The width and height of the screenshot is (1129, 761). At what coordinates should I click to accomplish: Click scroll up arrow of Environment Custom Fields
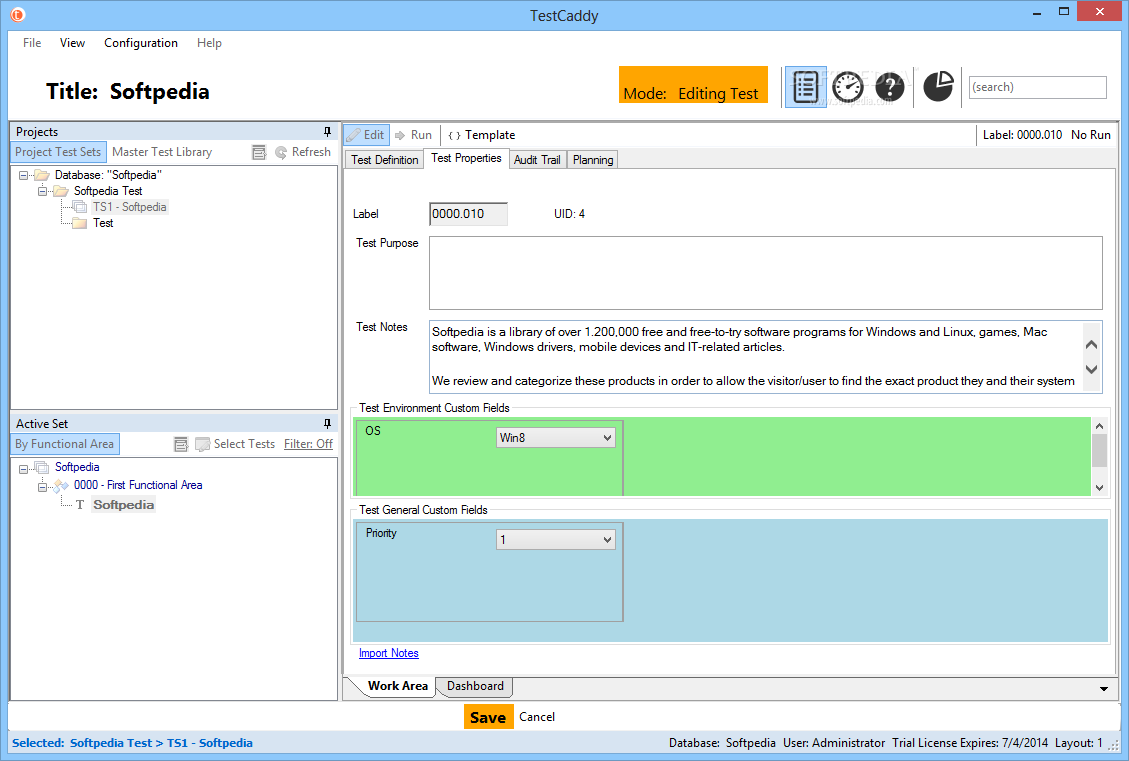point(1099,425)
